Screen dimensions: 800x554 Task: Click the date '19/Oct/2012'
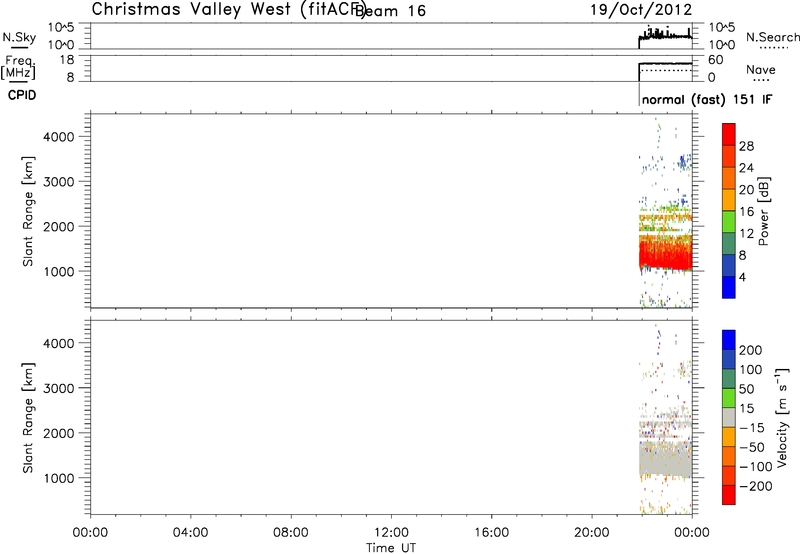coord(641,10)
